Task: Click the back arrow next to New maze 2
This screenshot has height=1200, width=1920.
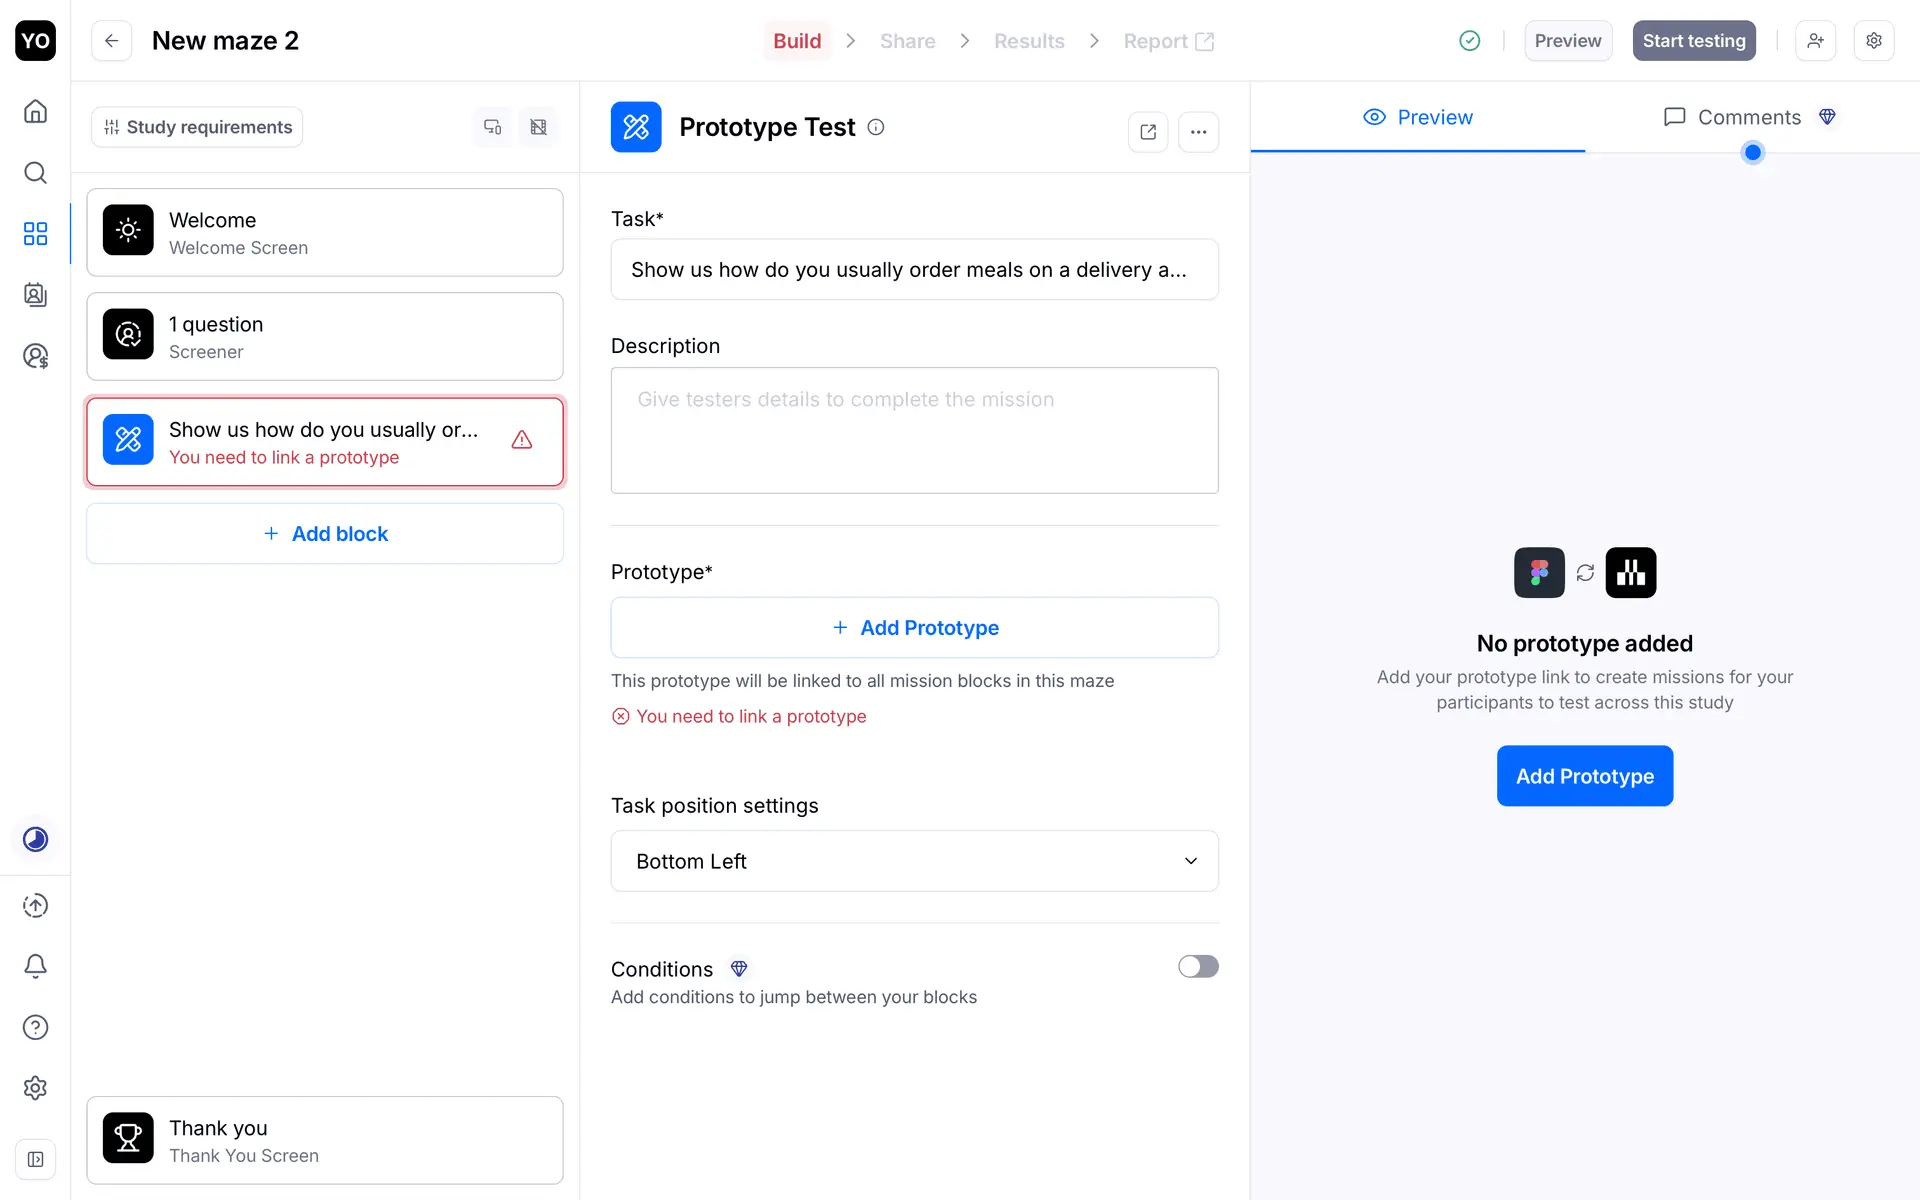Action: pyautogui.click(x=111, y=41)
